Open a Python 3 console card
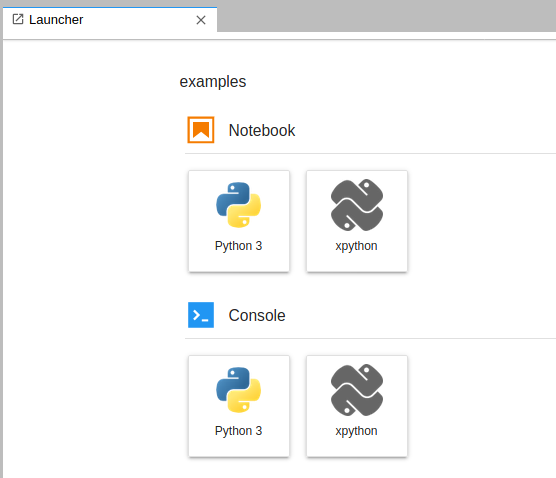This screenshot has height=478, width=556. point(239,406)
